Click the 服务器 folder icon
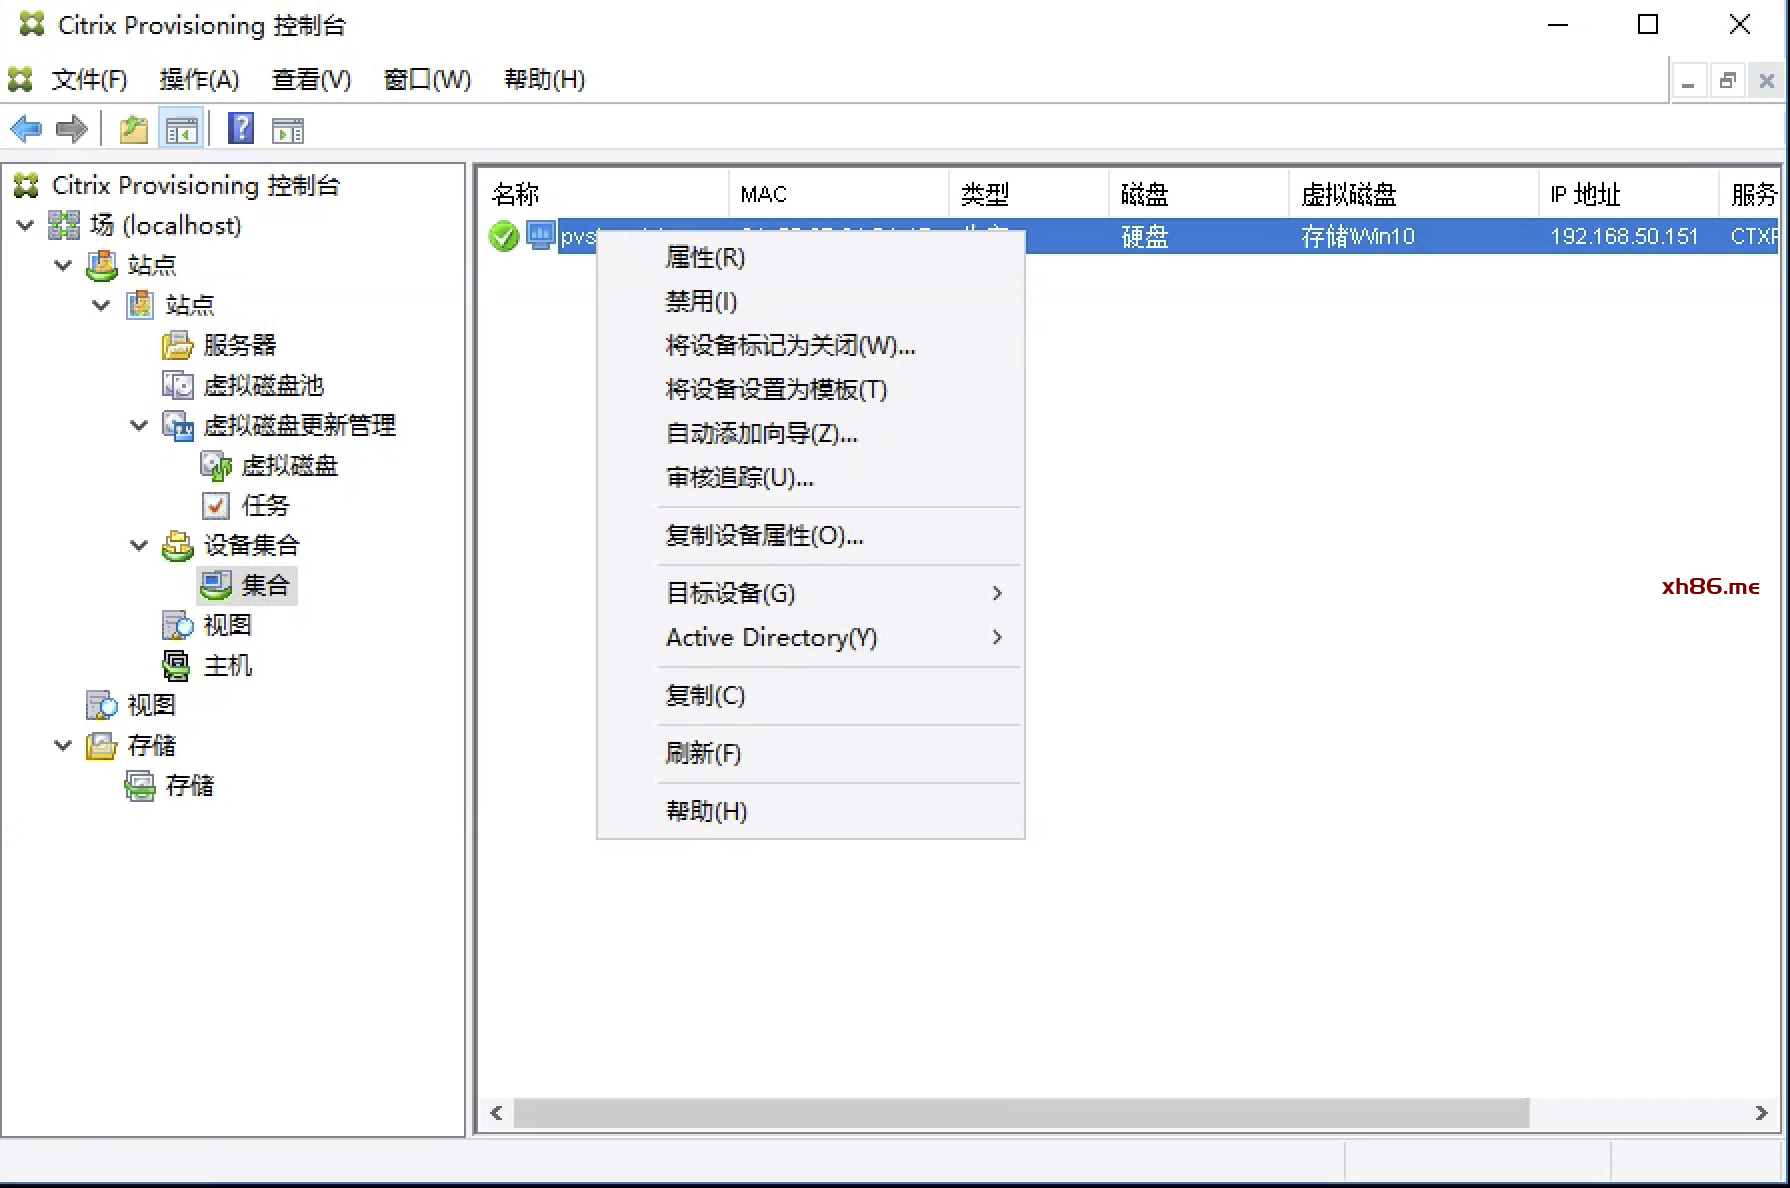Image resolution: width=1790 pixels, height=1188 pixels. point(177,345)
